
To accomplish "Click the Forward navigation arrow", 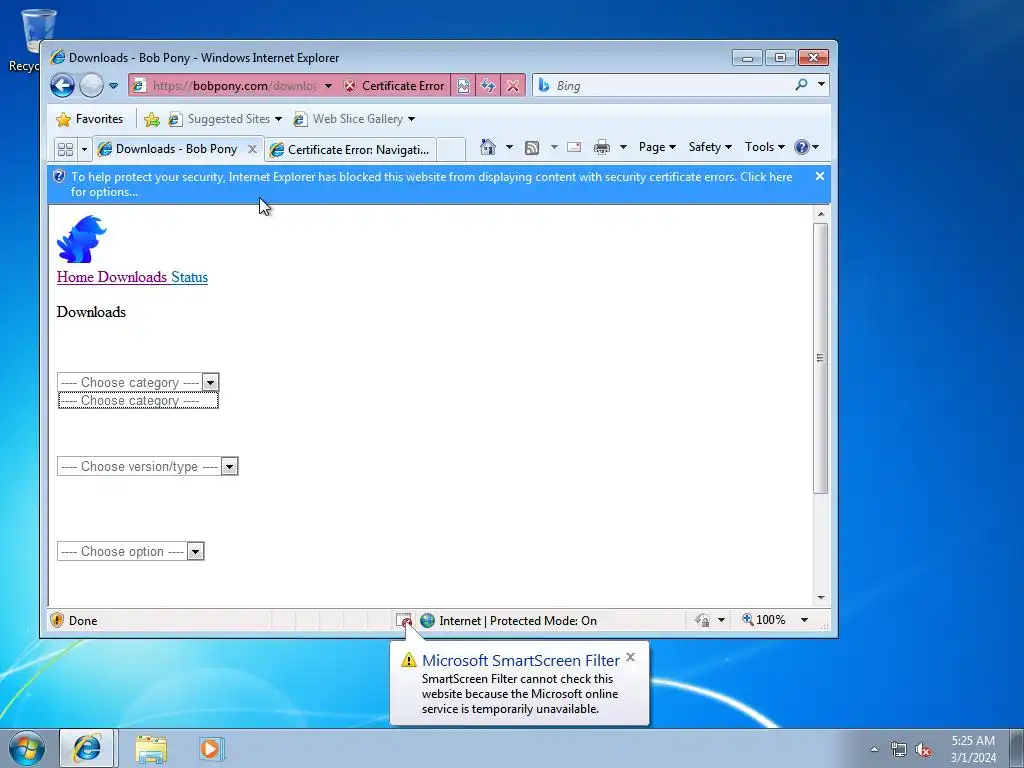I will 91,86.
